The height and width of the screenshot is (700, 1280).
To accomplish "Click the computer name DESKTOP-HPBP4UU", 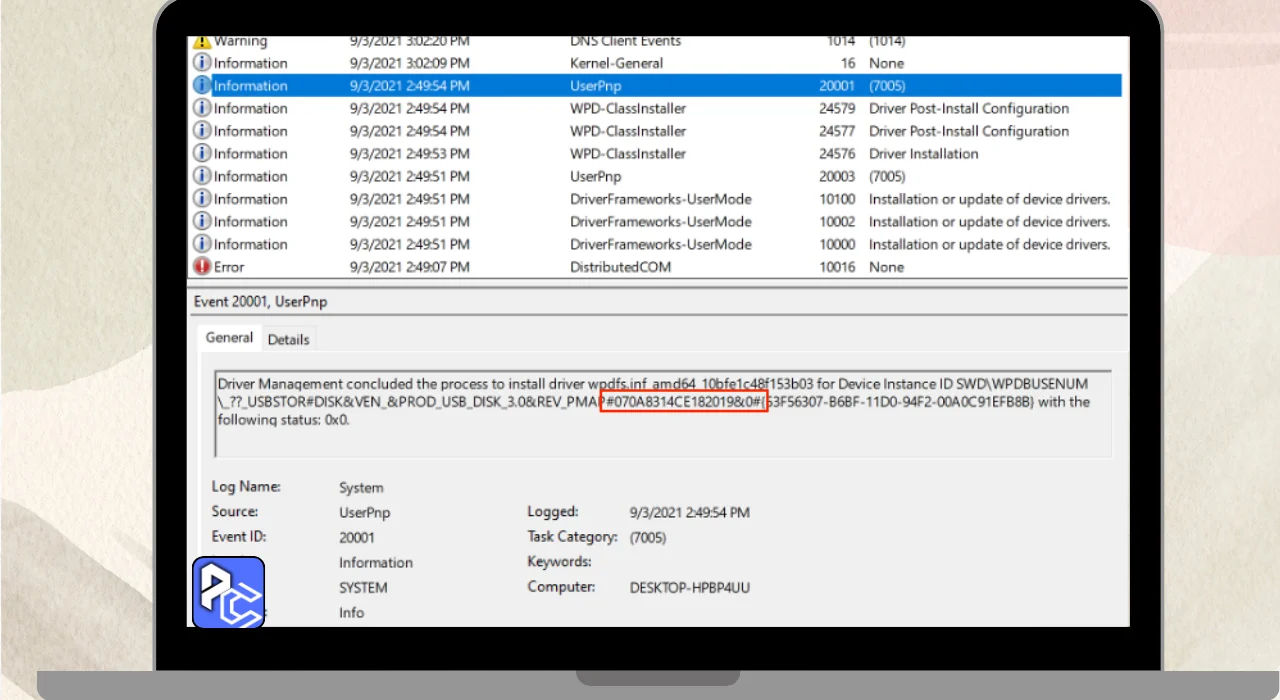I will click(689, 588).
